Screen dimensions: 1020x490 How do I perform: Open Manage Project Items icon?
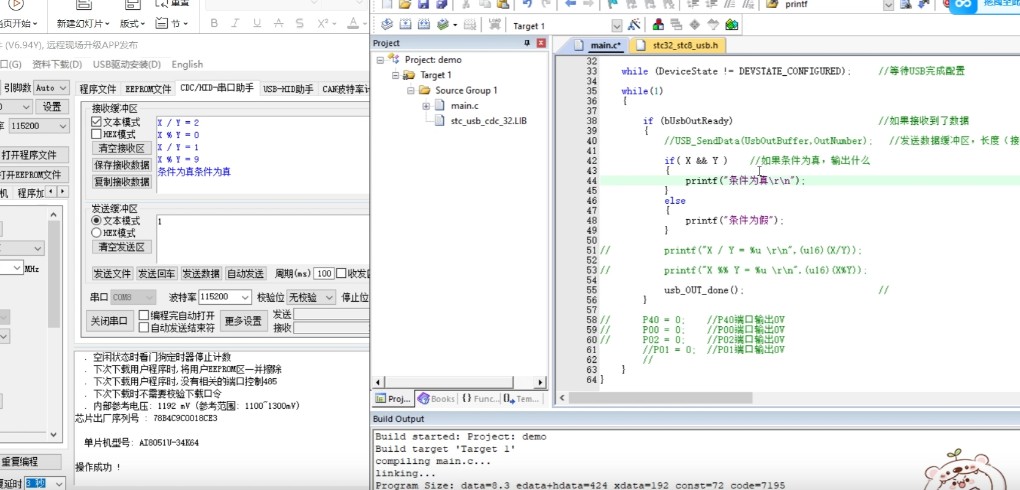coord(659,25)
